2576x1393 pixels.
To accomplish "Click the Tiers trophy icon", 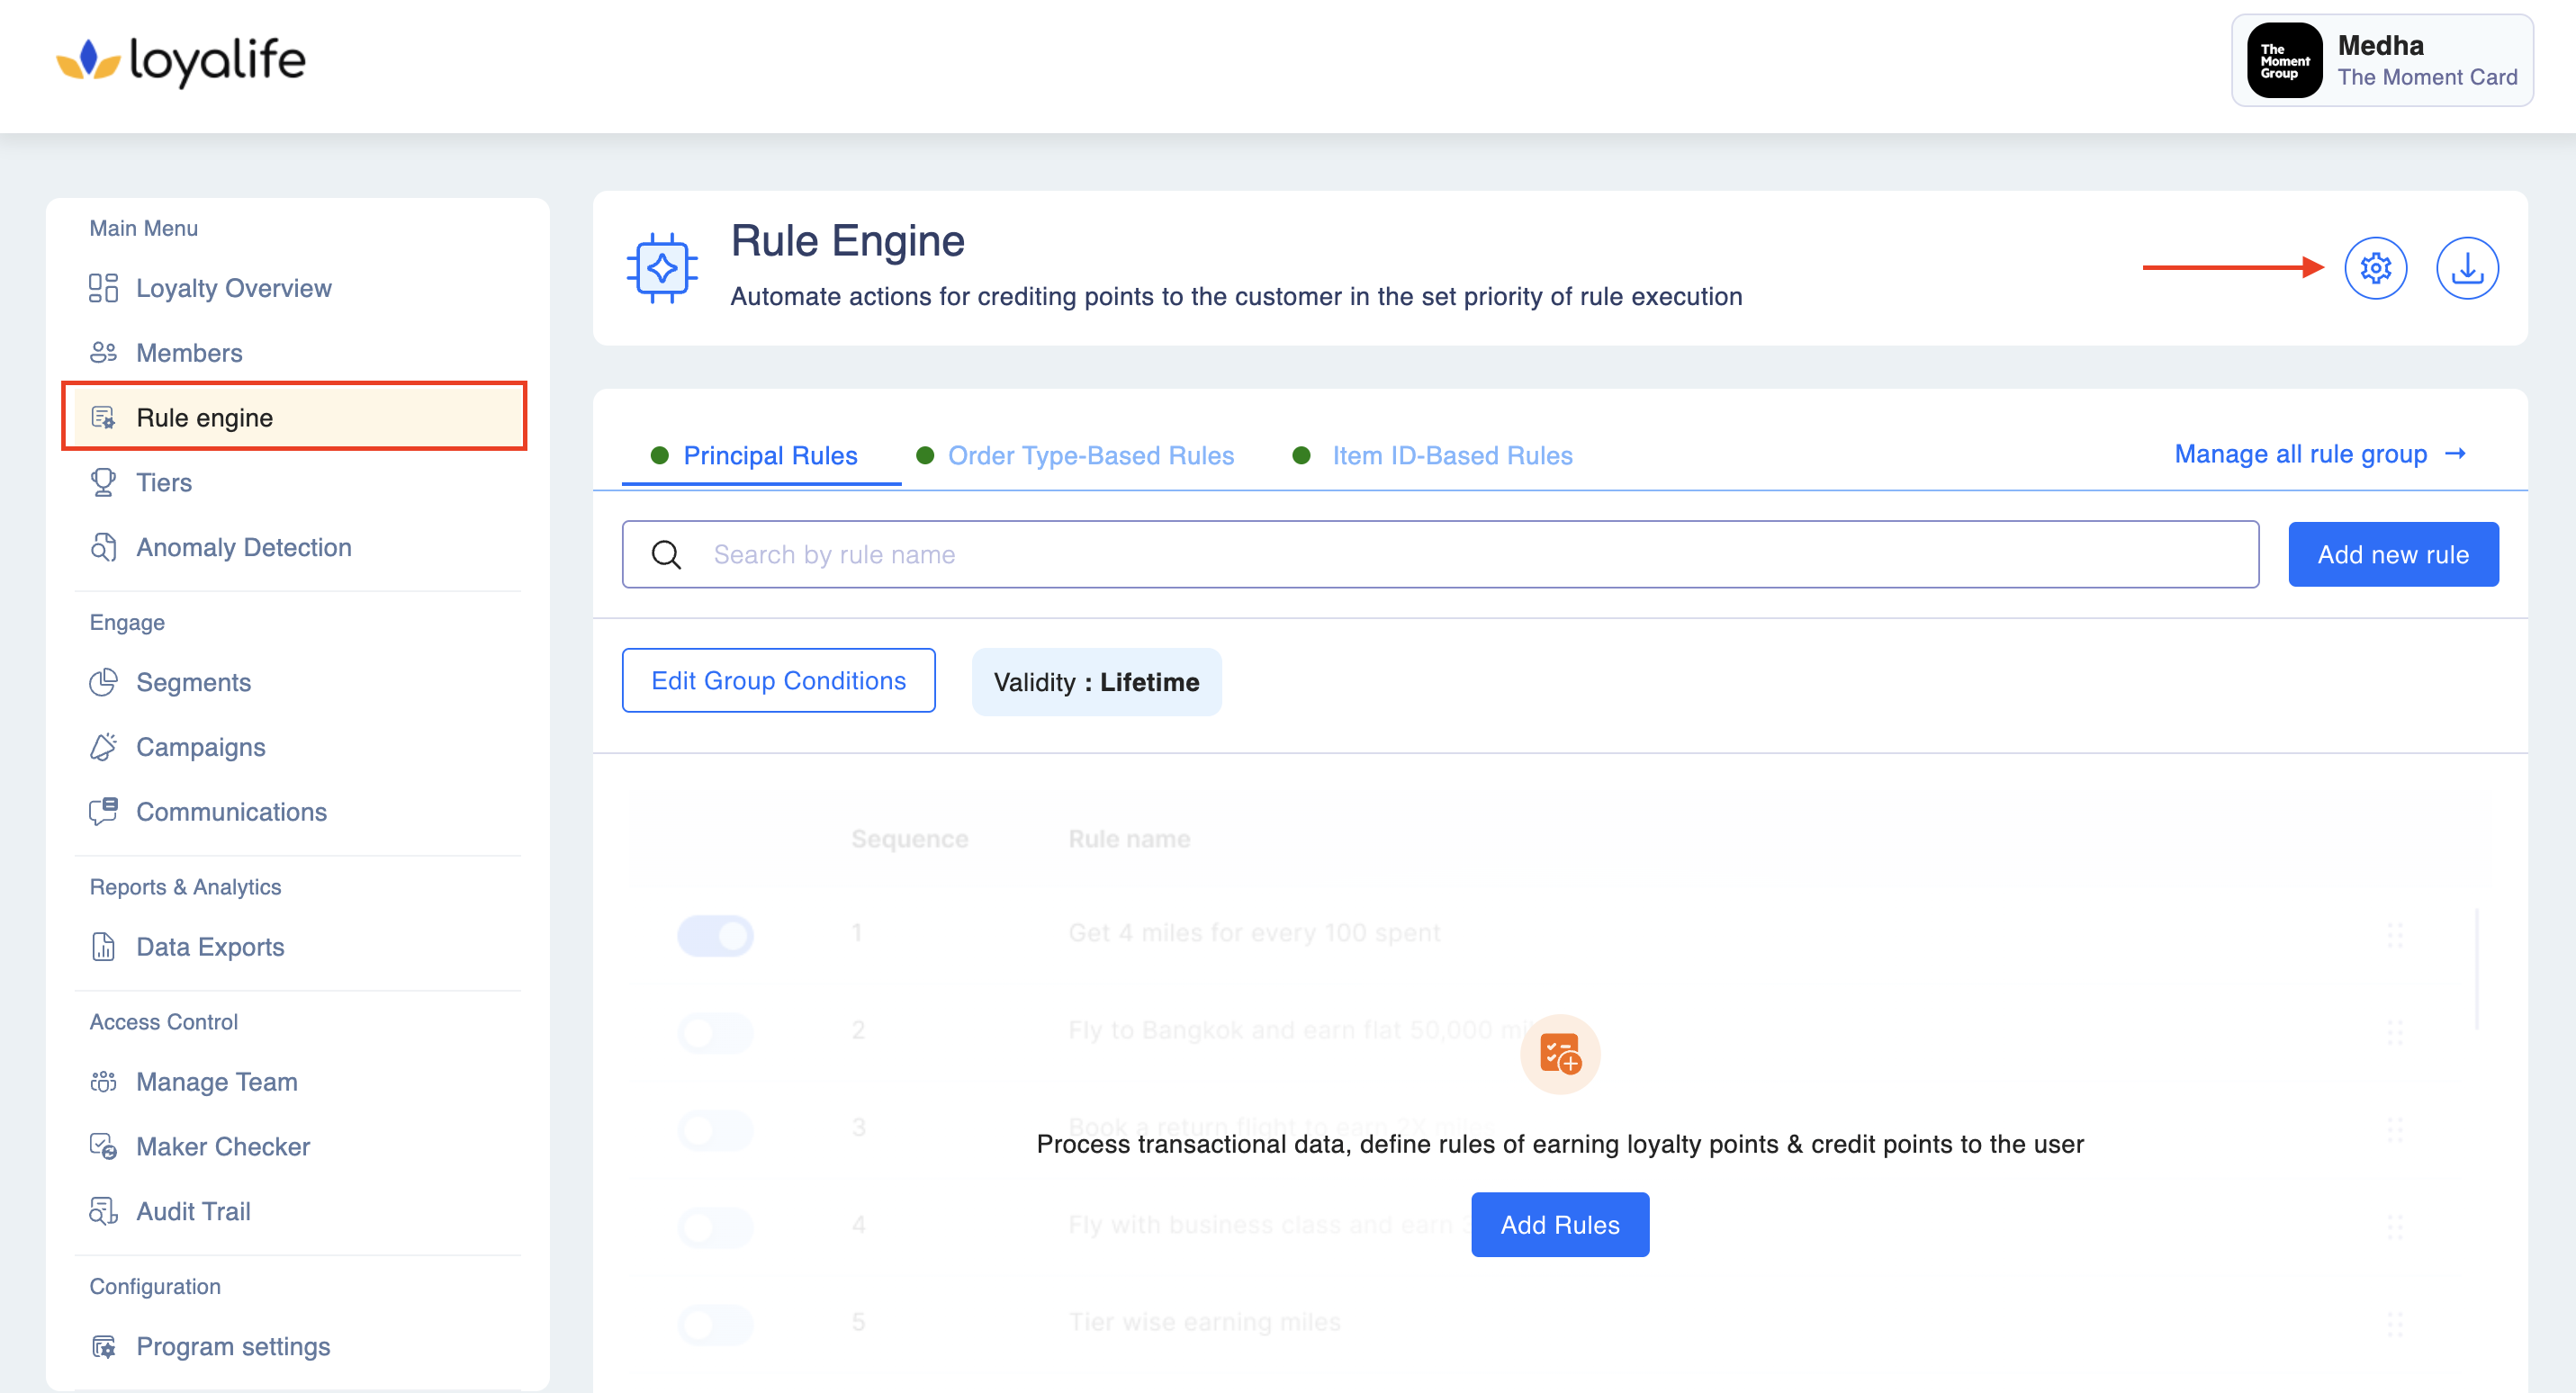I will 103,482.
